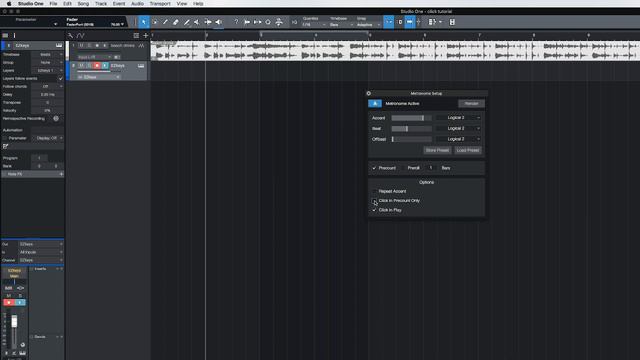Select the Mute tool
This screenshot has width=640, height=360.
[197, 22]
